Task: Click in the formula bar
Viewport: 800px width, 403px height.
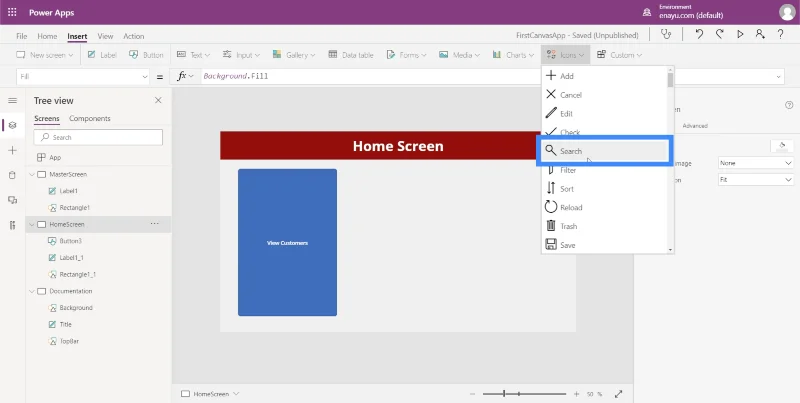Action: click(x=370, y=77)
